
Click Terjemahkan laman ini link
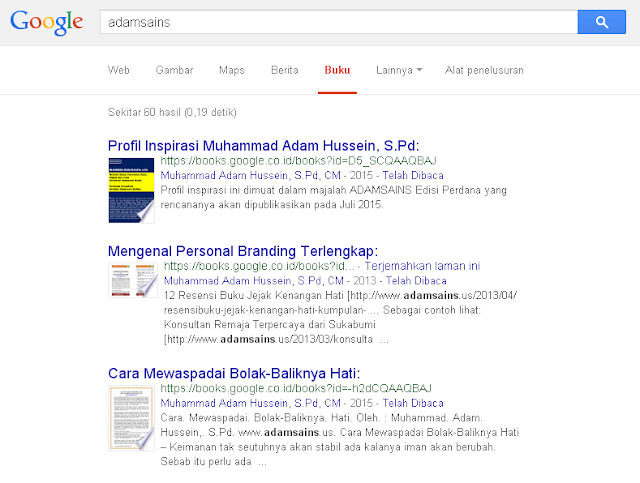tap(422, 266)
